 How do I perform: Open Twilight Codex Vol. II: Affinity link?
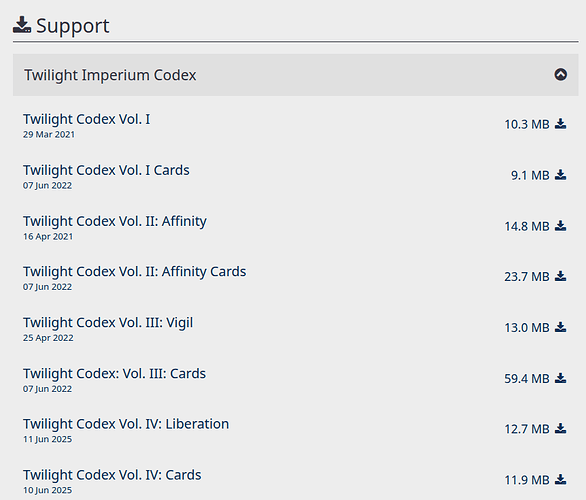pos(115,221)
